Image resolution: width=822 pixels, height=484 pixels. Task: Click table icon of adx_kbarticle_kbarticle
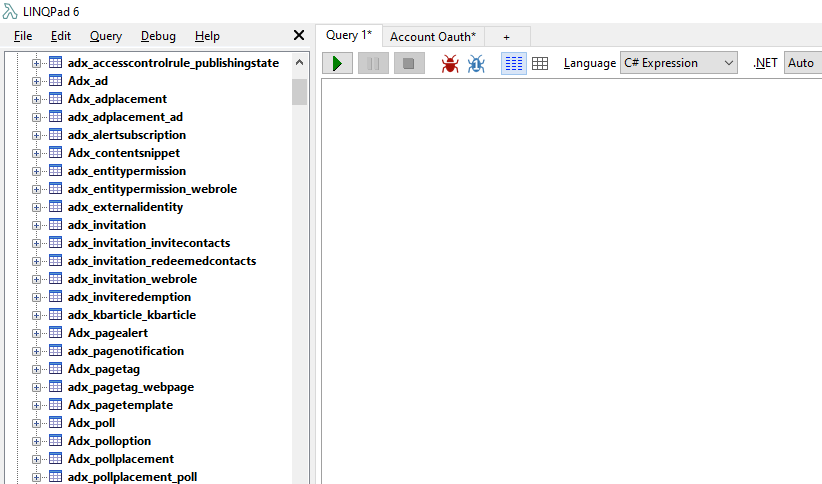[x=56, y=315]
